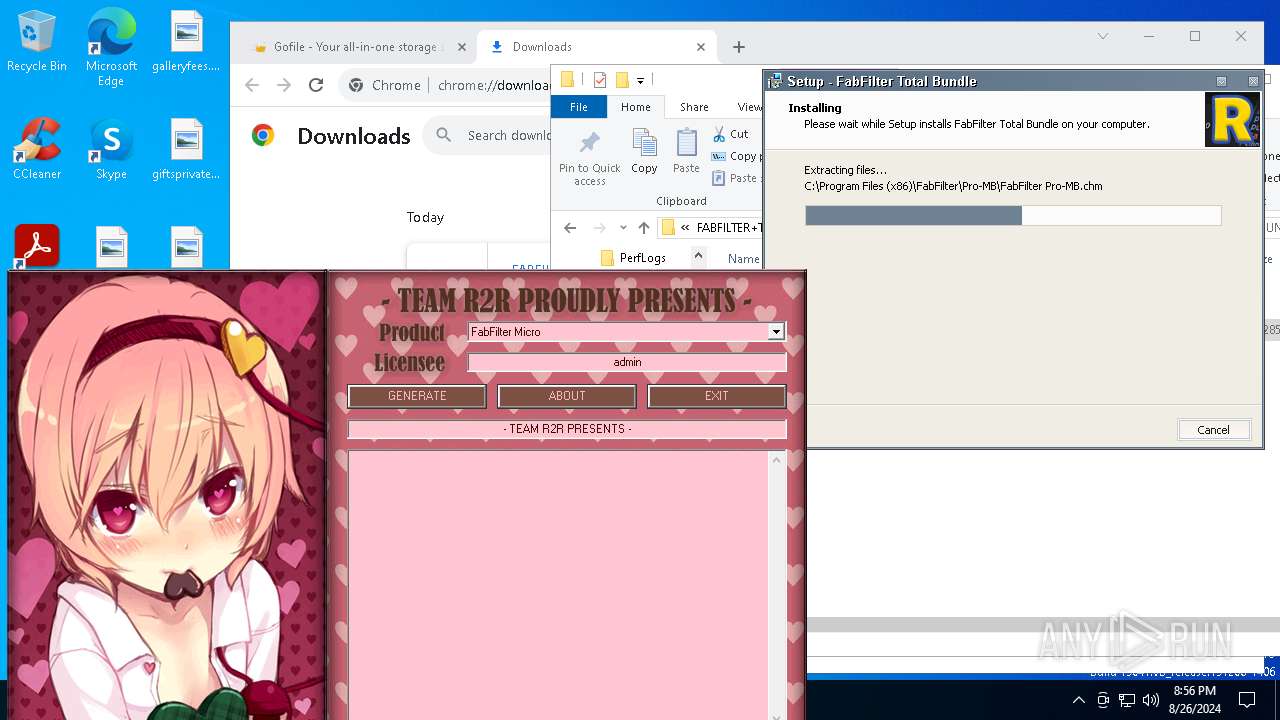Image resolution: width=1280 pixels, height=720 pixels.
Task: Click Chrome's Reload page icon
Action: [316, 85]
